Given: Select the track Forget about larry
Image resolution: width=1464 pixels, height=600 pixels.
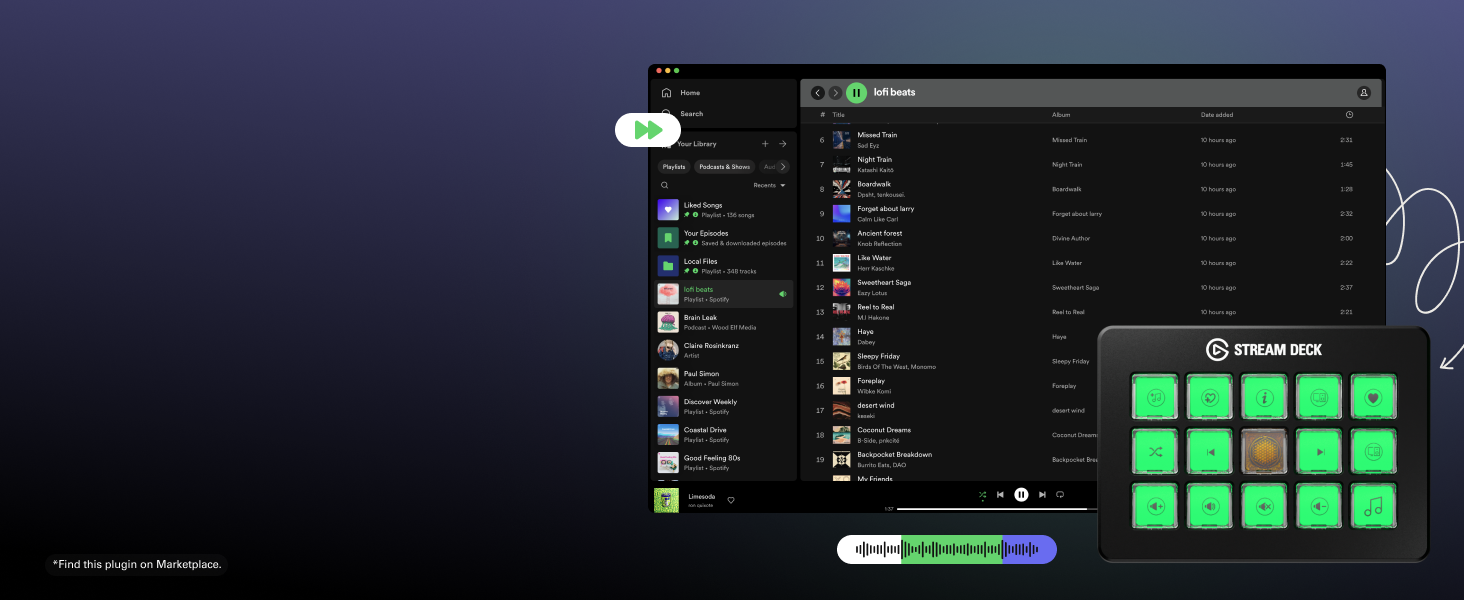Looking at the screenshot, I should click(x=886, y=209).
